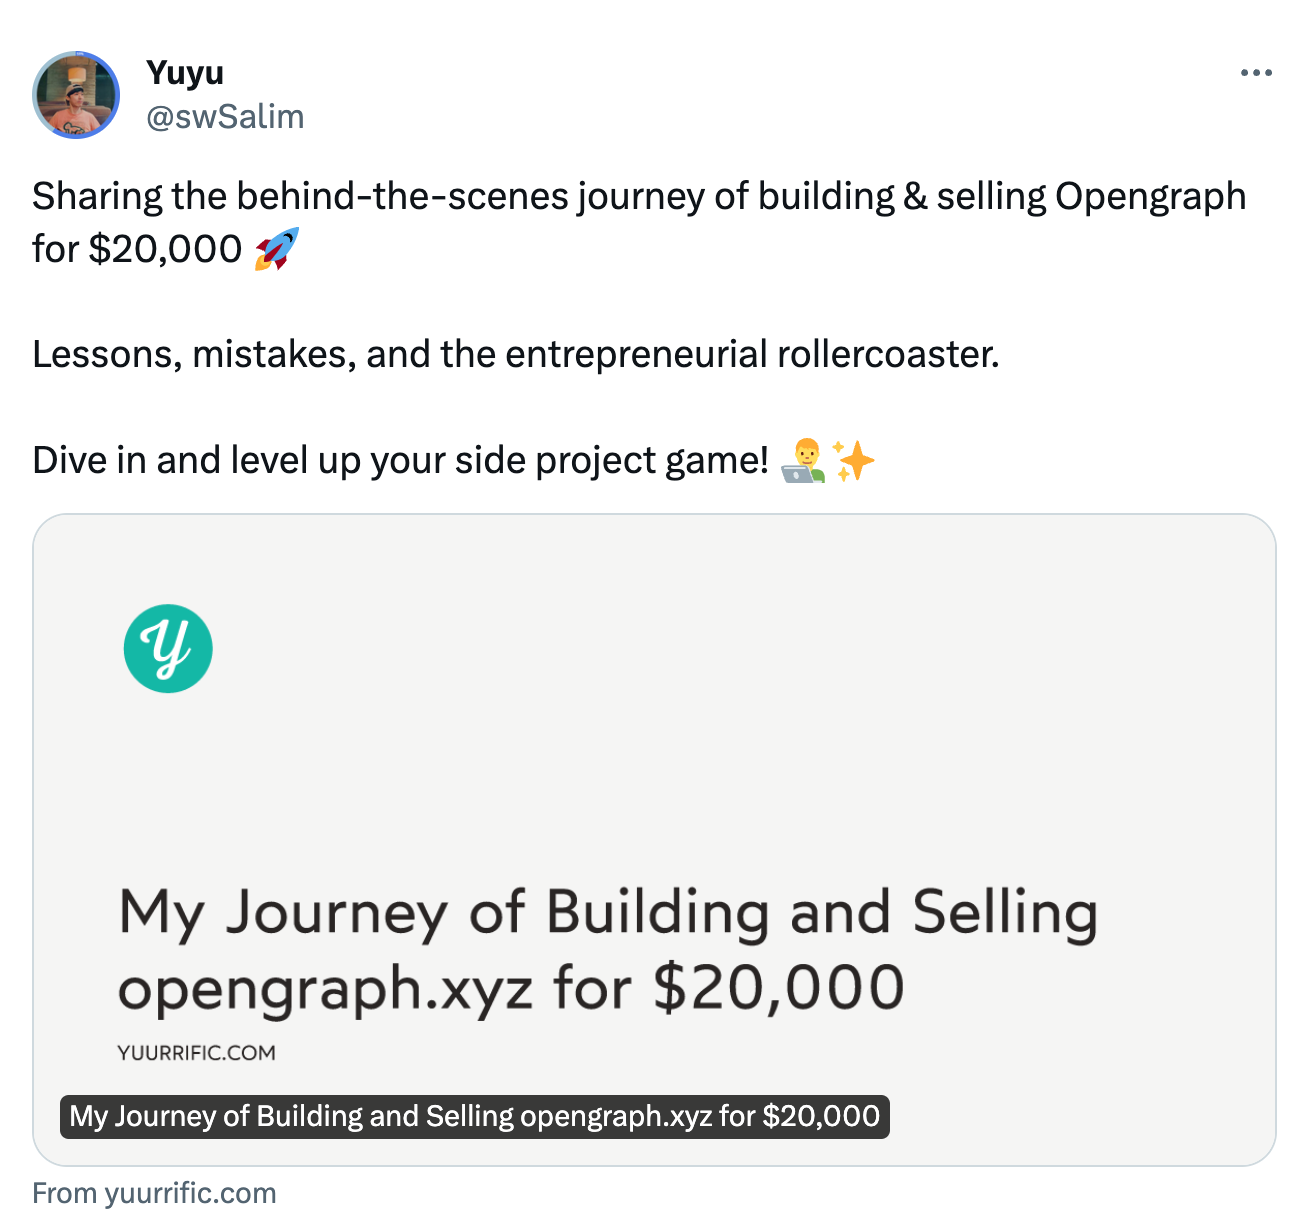Click the man technologist emoji
This screenshot has width=1308, height=1218.
click(803, 461)
